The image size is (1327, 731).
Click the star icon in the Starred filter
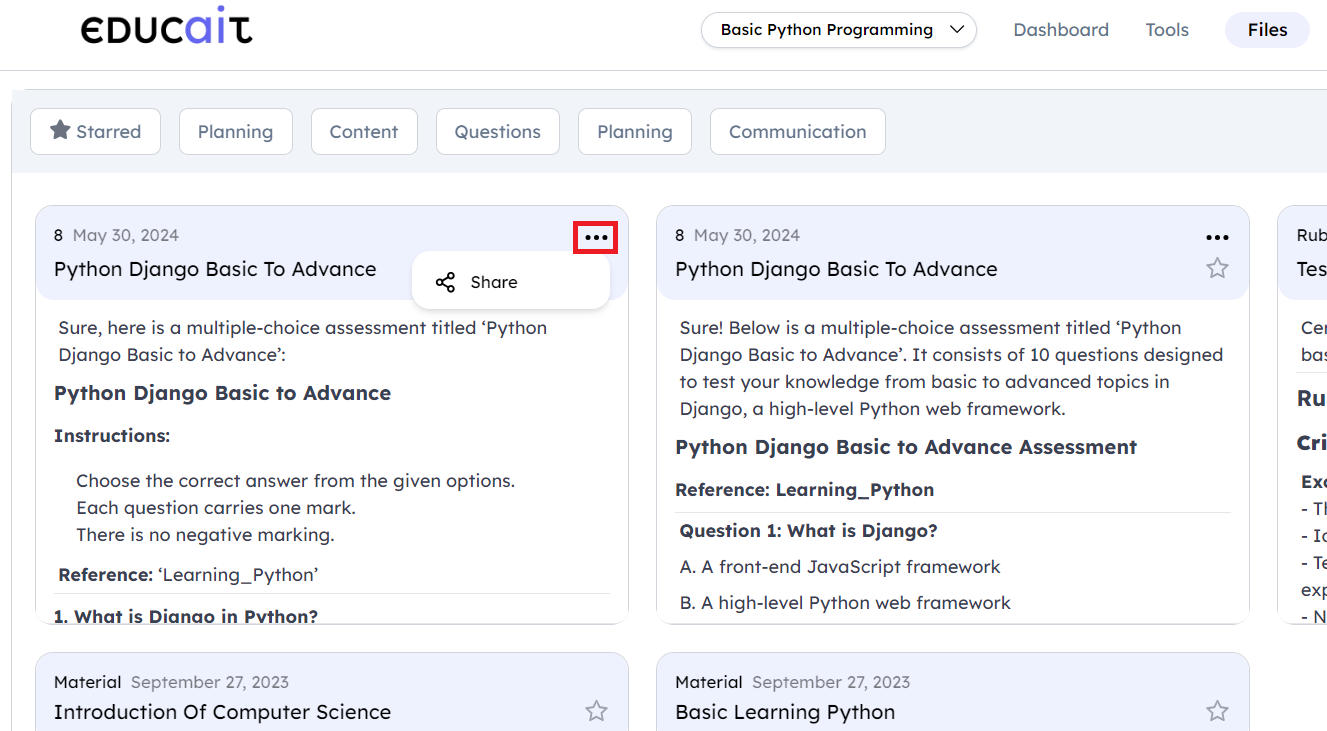pyautogui.click(x=60, y=130)
